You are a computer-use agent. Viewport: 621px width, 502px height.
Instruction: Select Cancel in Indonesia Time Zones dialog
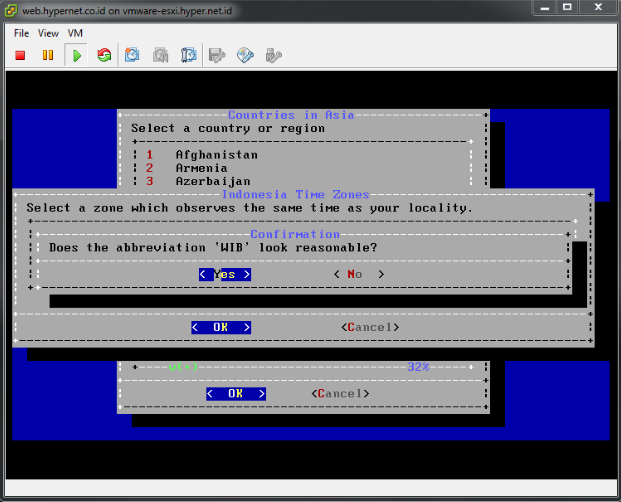click(370, 327)
